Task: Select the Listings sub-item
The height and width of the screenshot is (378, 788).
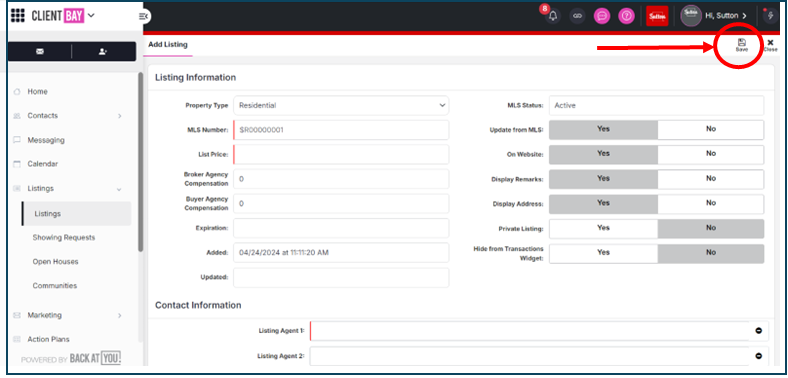Action: tap(76, 214)
